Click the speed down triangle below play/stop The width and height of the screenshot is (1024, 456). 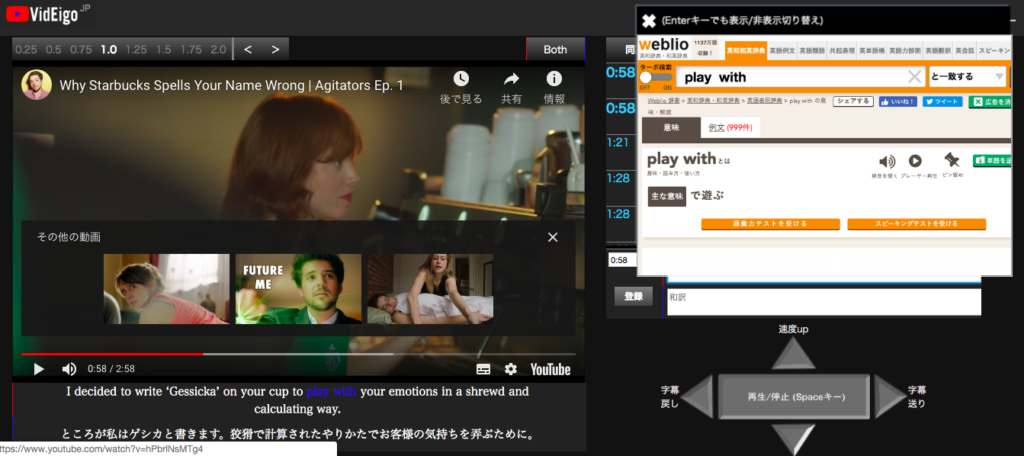(793, 439)
